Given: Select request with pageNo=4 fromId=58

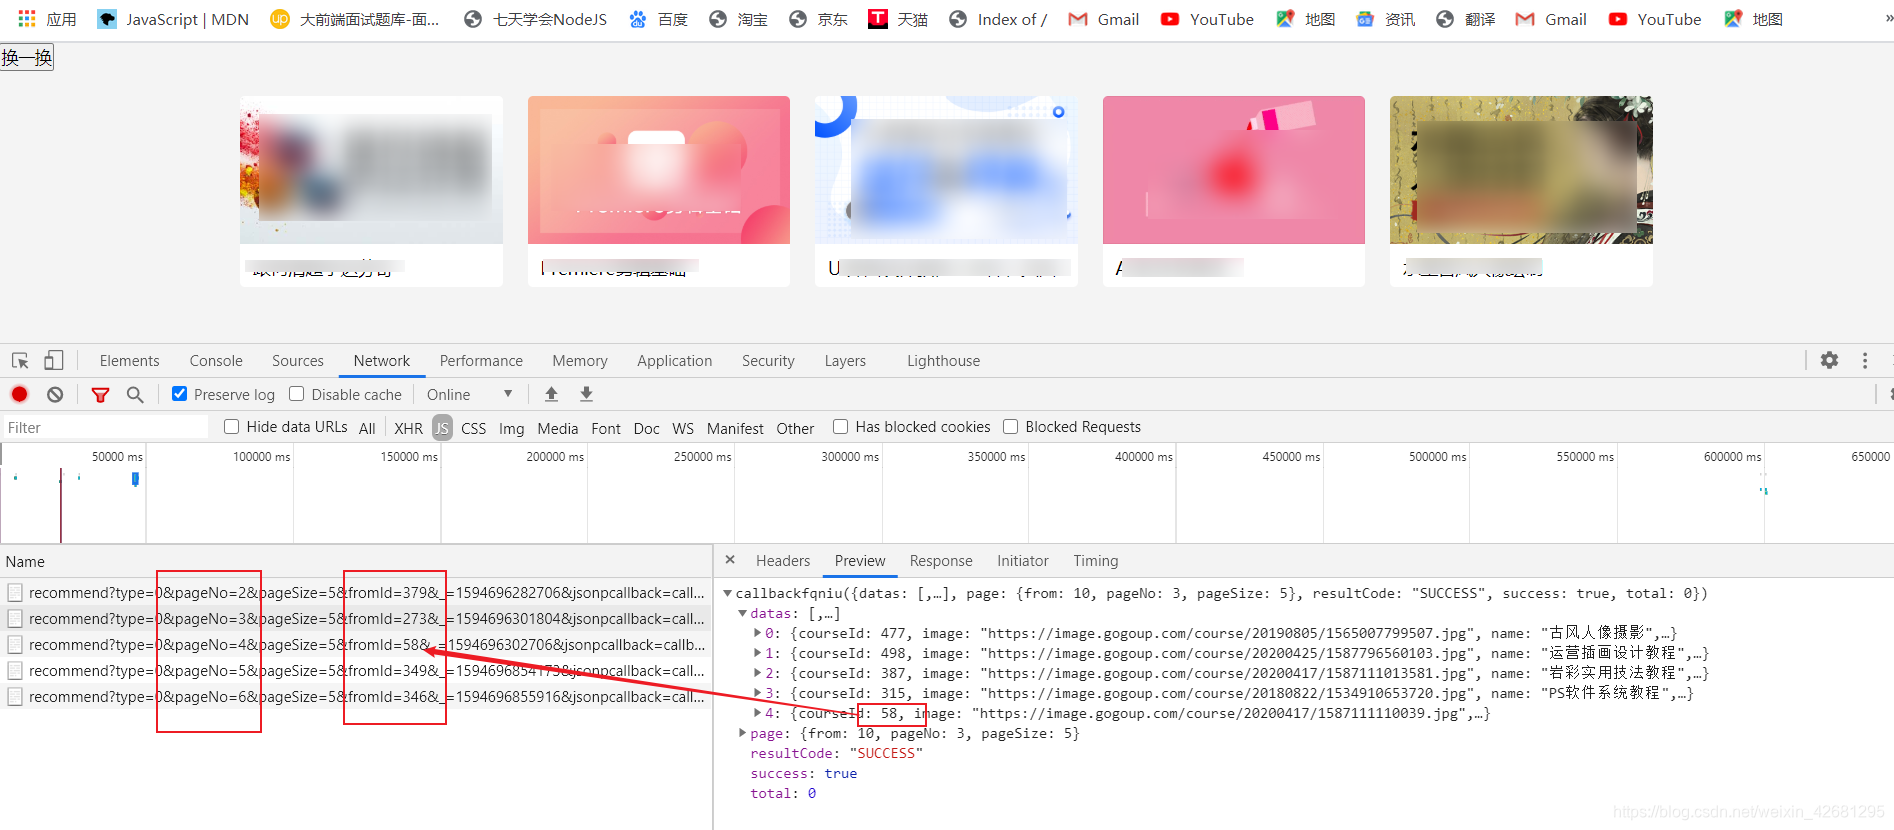Looking at the screenshot, I should pos(357,645).
